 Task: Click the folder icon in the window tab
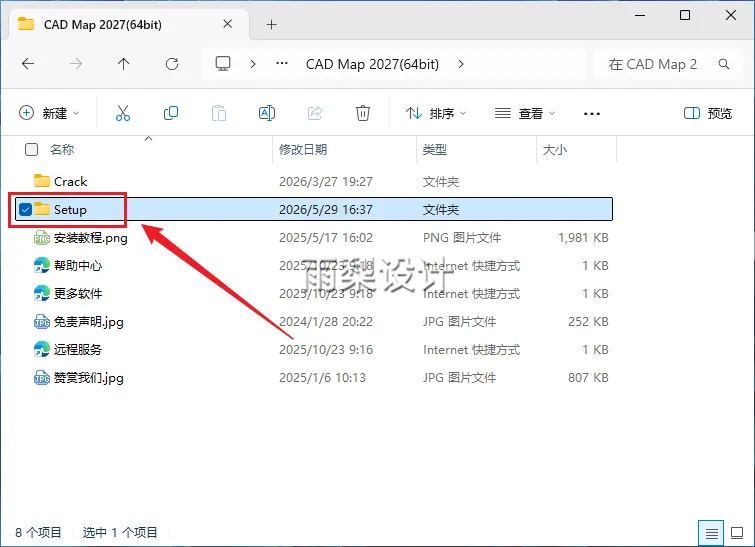tap(26, 24)
